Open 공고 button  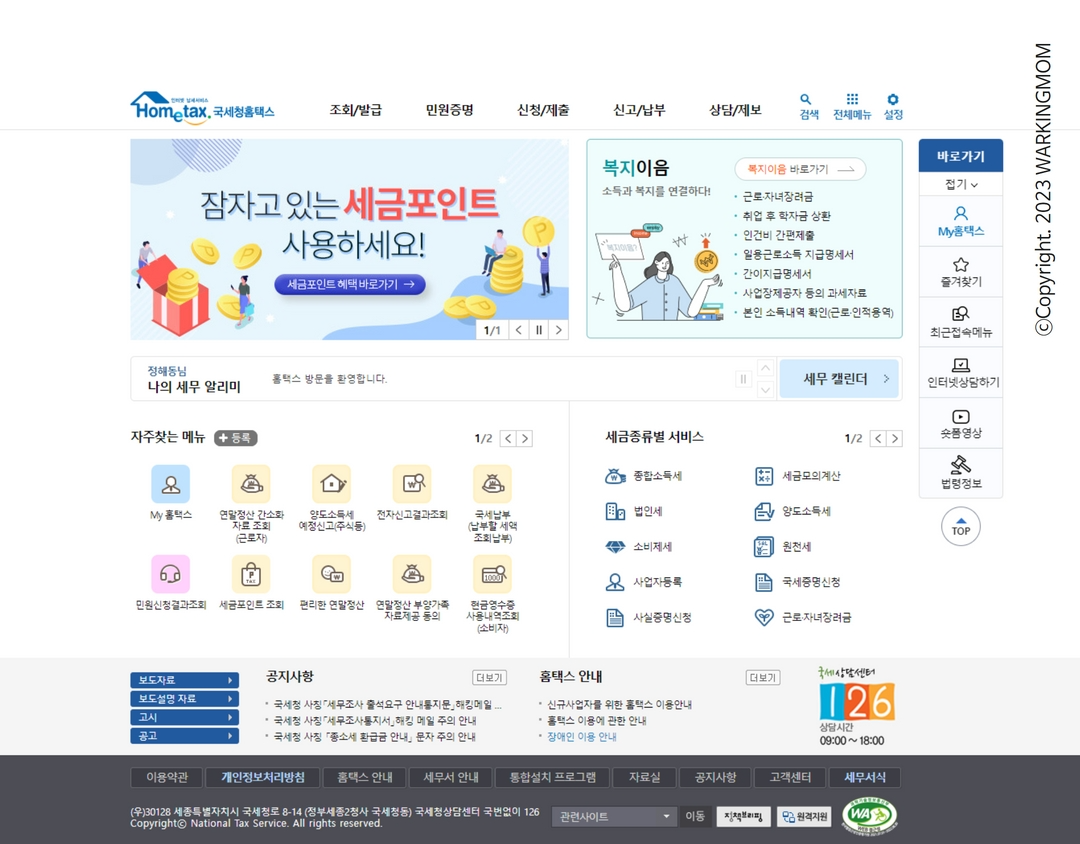(x=185, y=736)
